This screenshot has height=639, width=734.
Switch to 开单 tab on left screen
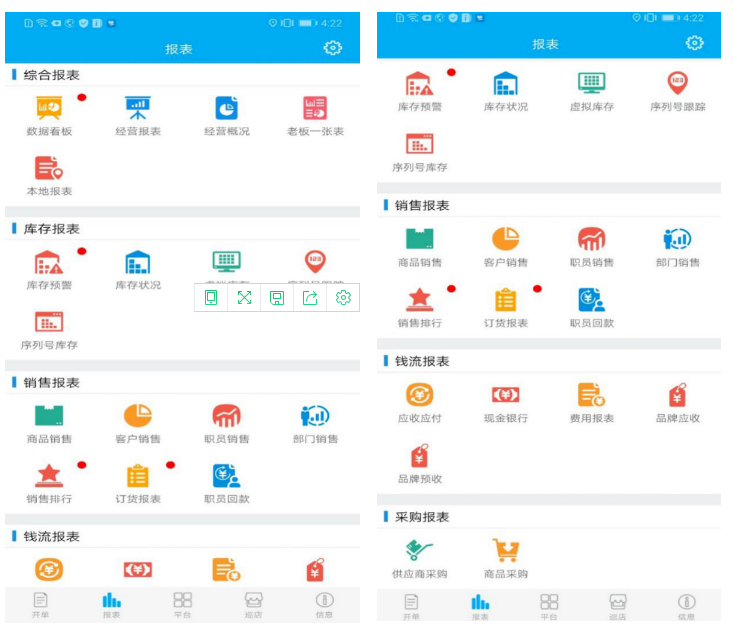coord(40,605)
